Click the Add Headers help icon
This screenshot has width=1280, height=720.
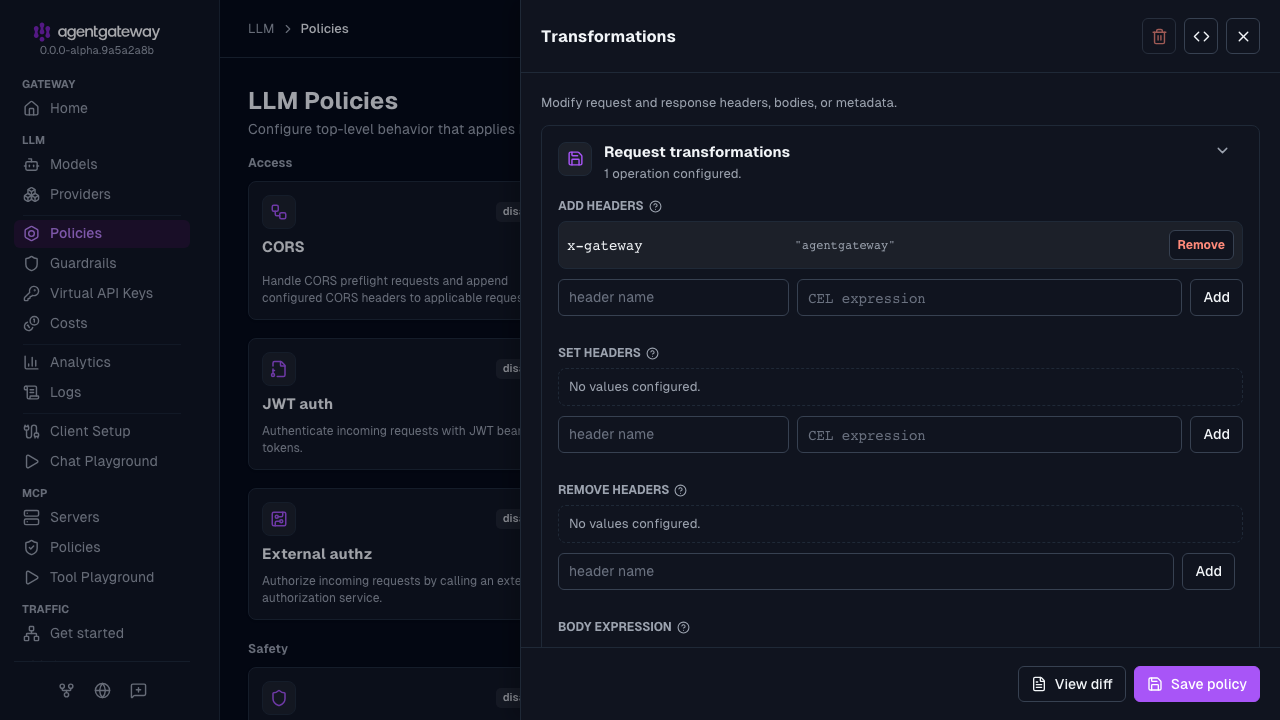point(656,206)
